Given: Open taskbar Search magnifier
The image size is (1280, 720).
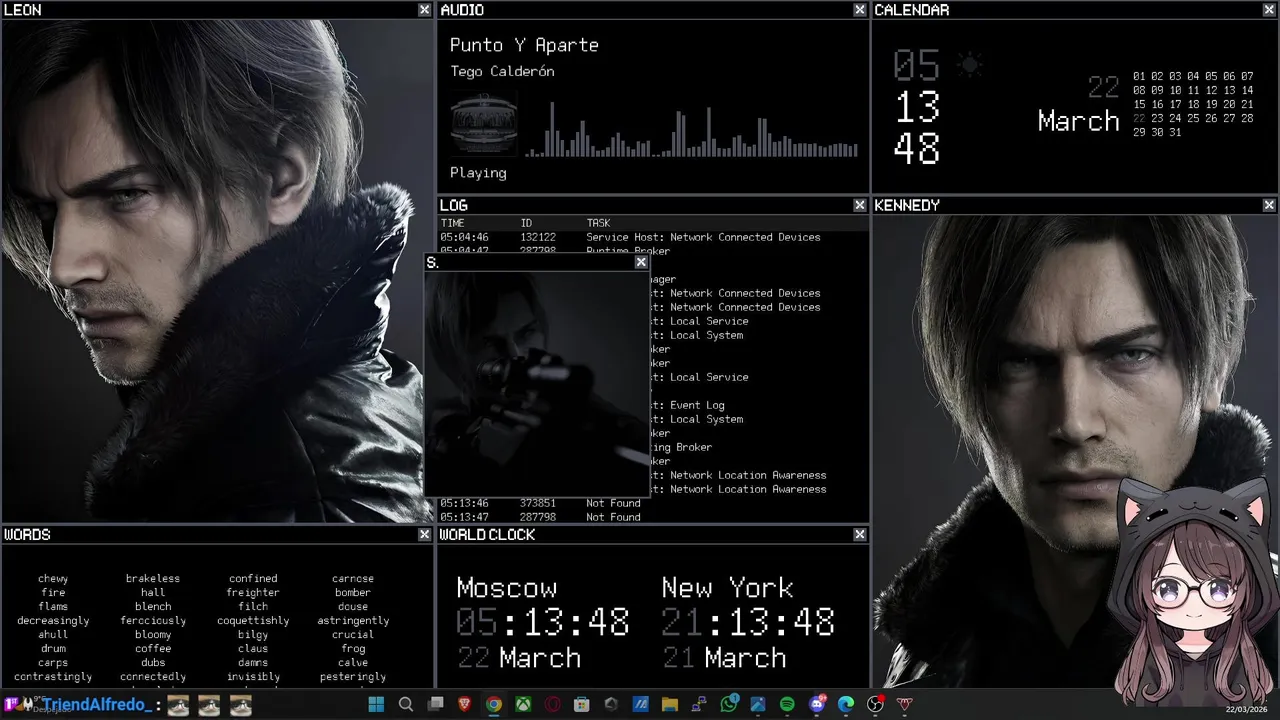Looking at the screenshot, I should 406,704.
